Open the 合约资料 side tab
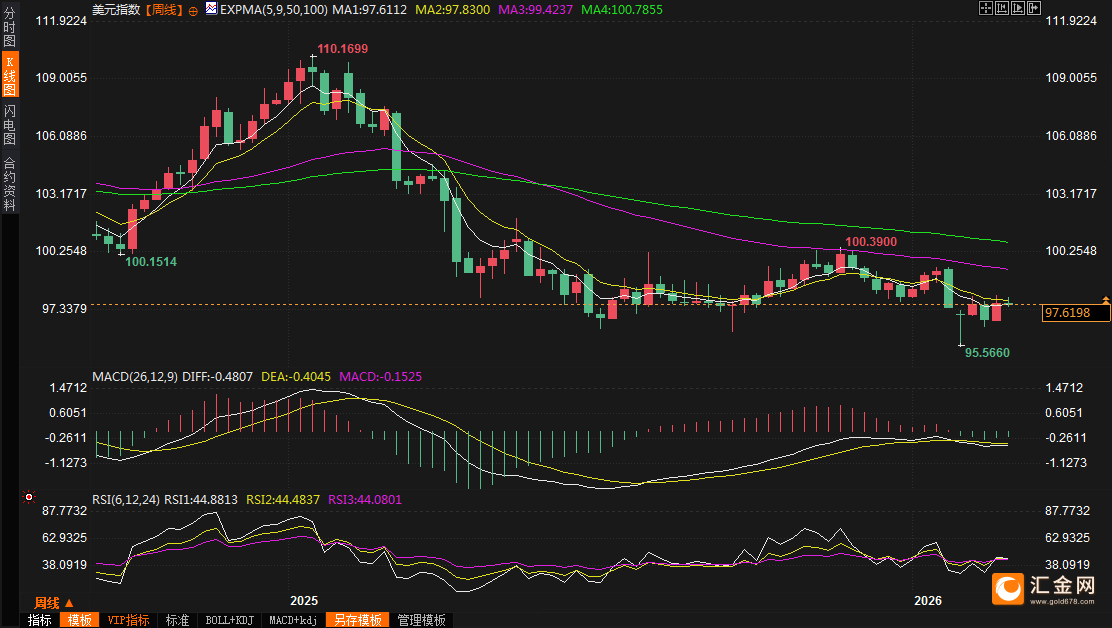The image size is (1112, 628). [9, 183]
